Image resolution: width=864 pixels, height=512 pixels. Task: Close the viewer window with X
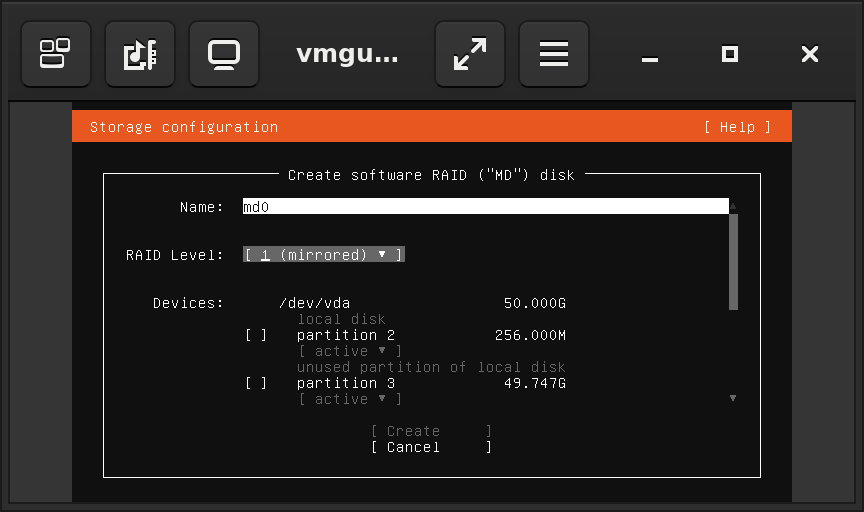pos(810,54)
